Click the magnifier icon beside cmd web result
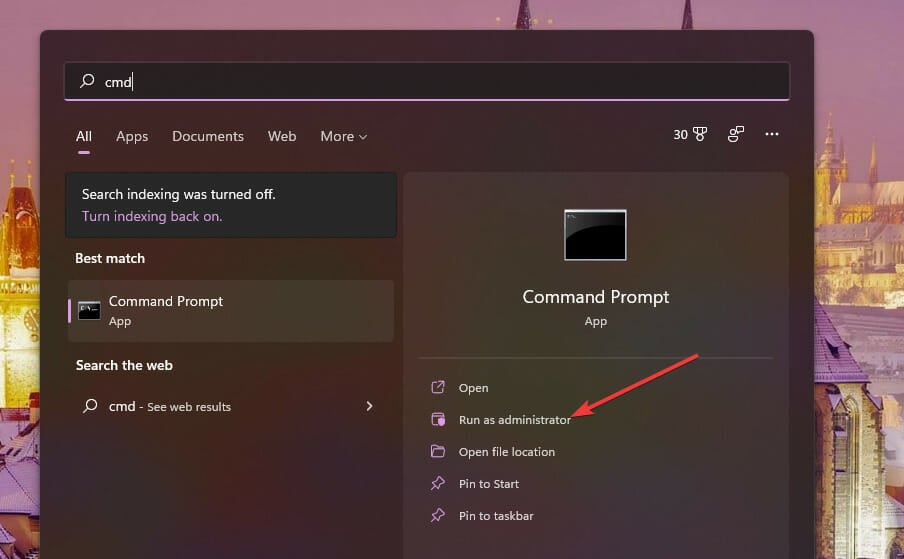Viewport: 904px width, 559px height. click(x=90, y=406)
